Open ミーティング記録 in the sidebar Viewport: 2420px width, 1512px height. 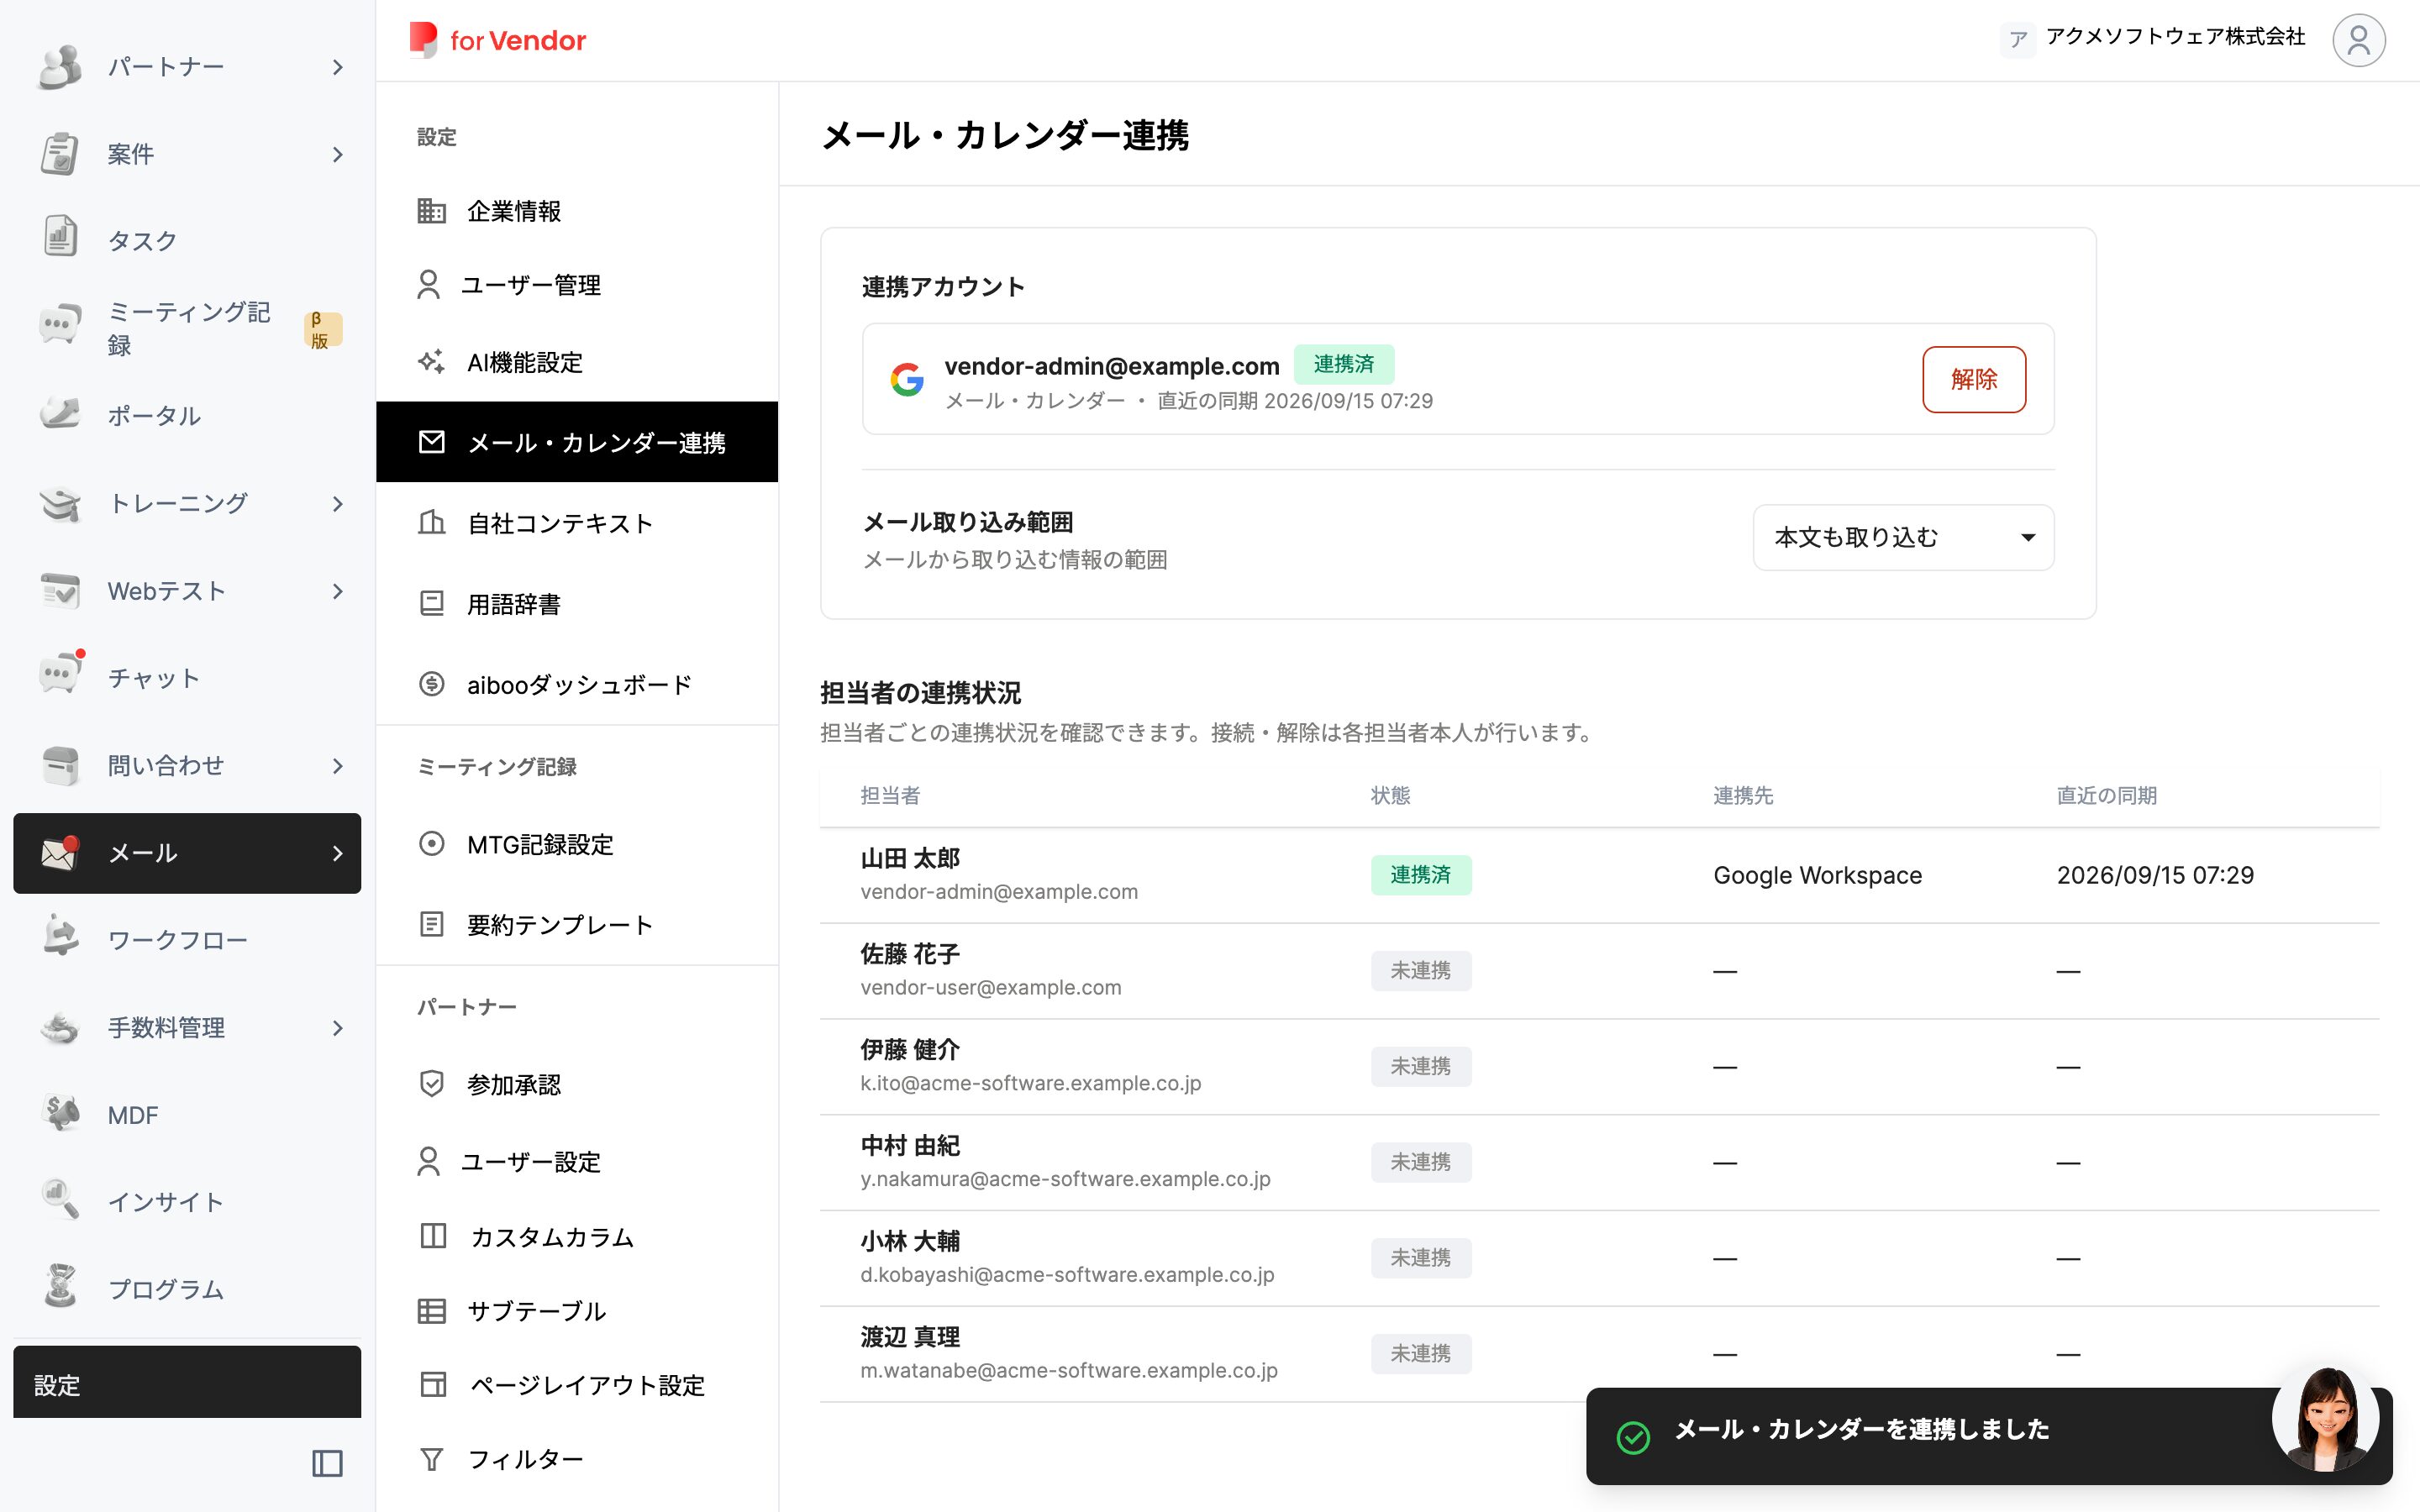coord(187,328)
